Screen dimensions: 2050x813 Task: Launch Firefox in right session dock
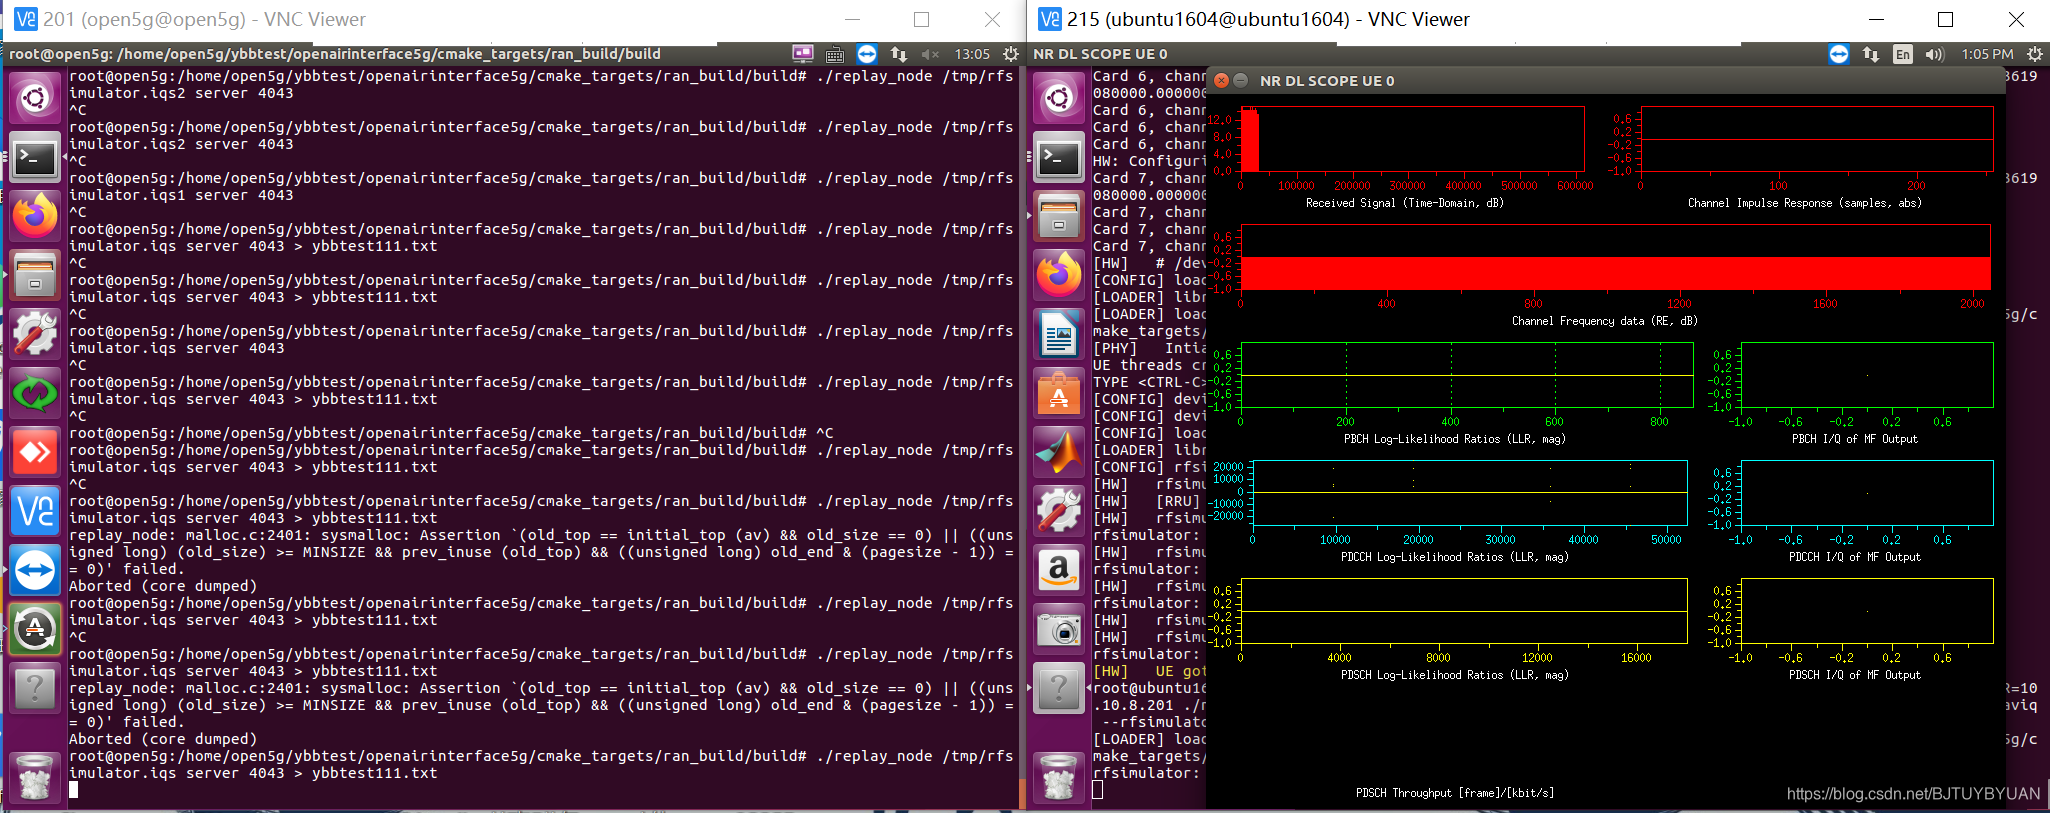click(x=1059, y=275)
